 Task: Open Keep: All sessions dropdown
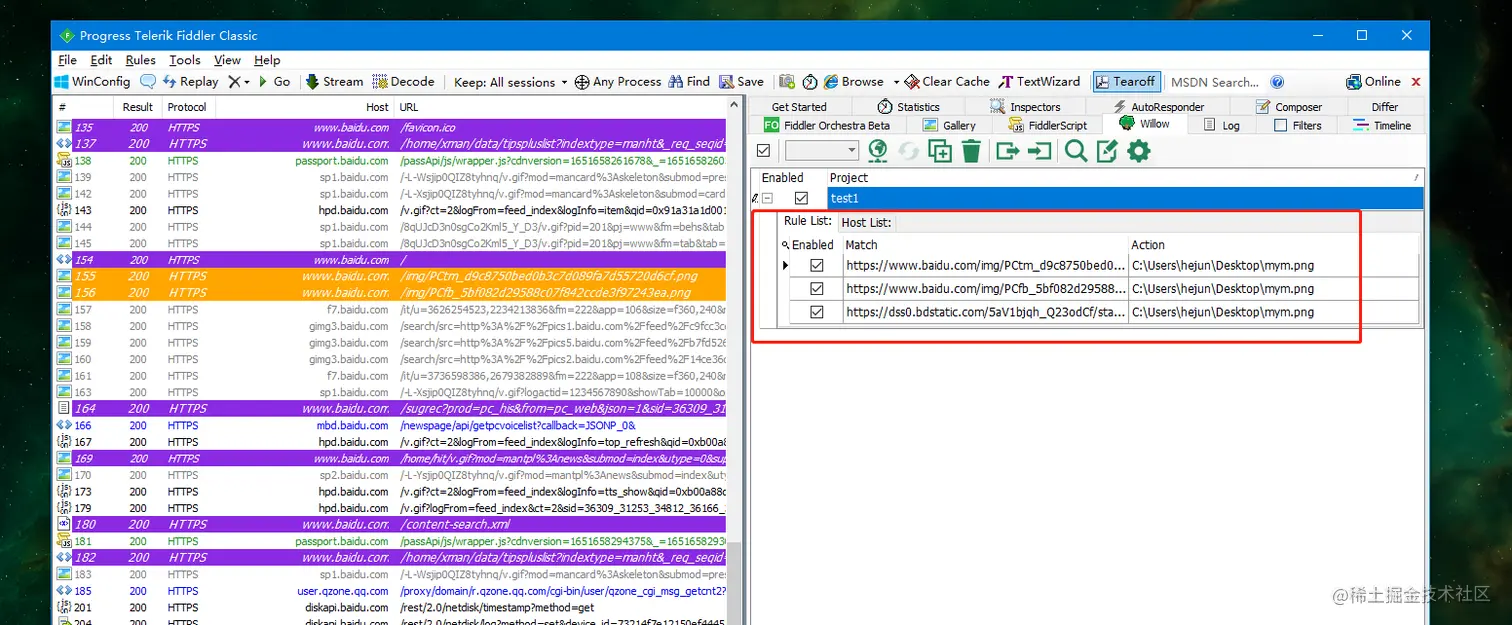510,82
